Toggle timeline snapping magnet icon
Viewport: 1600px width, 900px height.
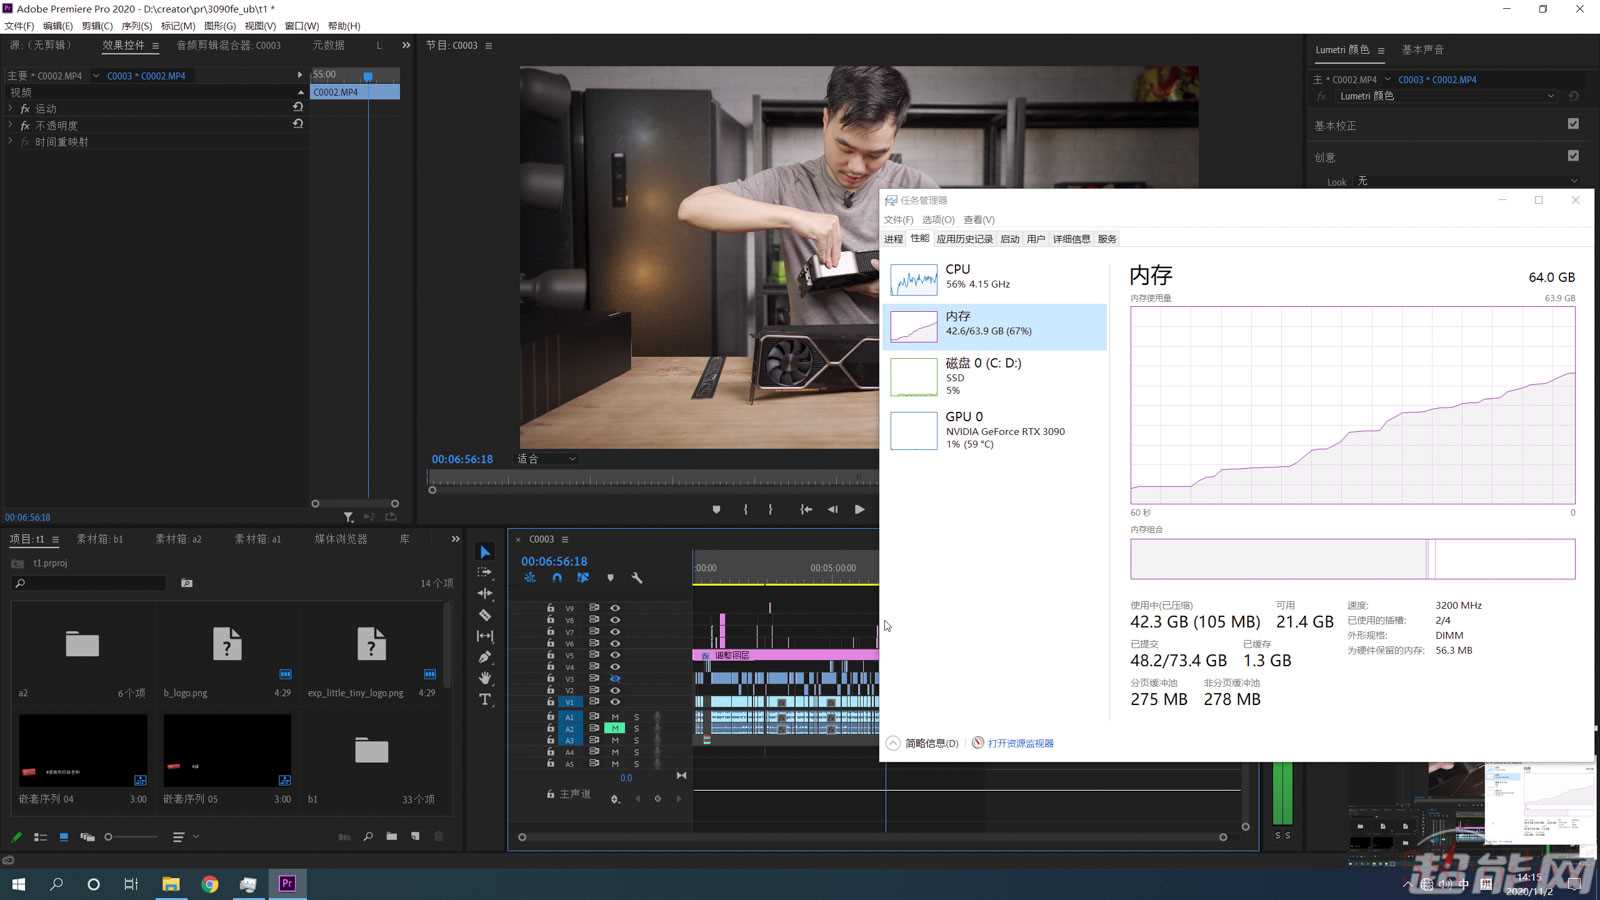(557, 578)
